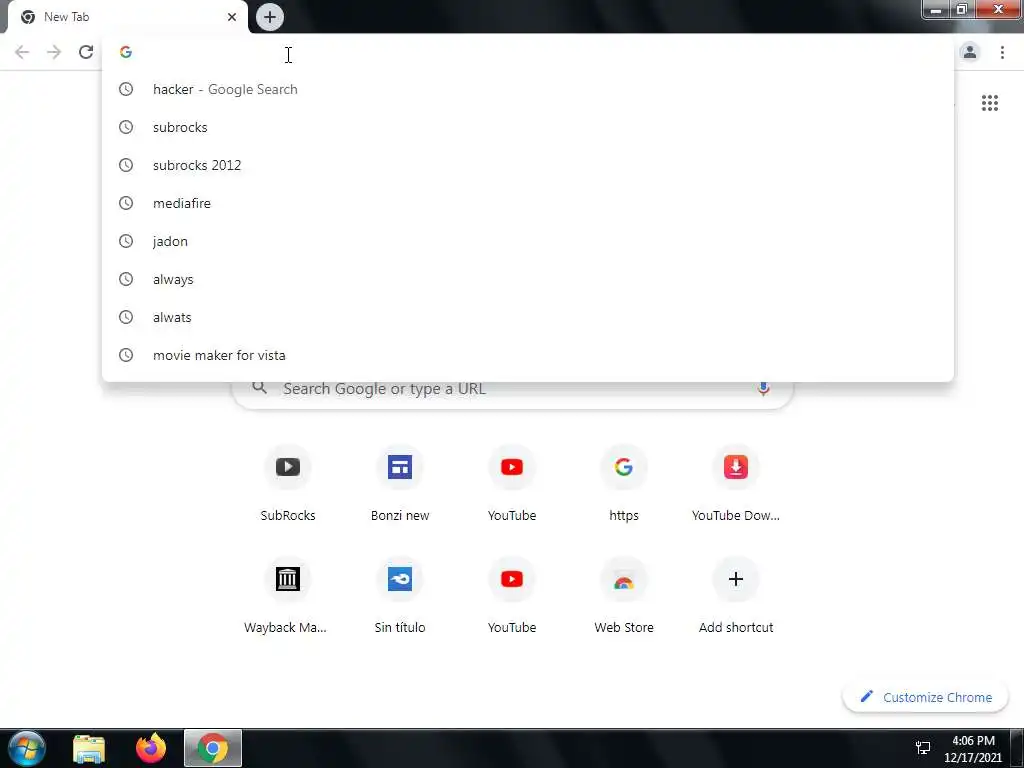Select the 'subrocks 2012' suggestion
Viewport: 1024px width, 768px height.
[x=528, y=165]
